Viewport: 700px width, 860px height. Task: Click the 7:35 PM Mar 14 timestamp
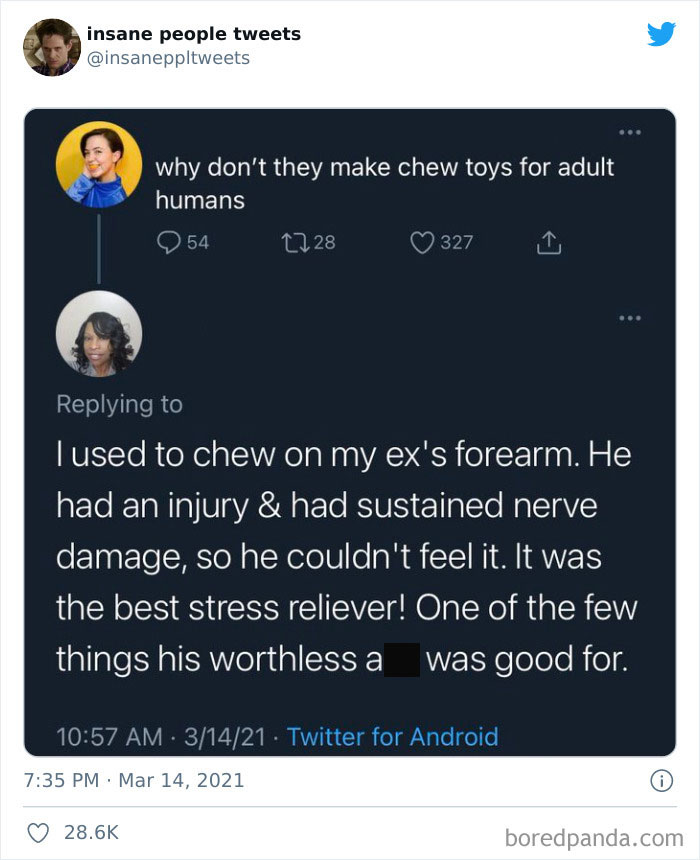(135, 780)
